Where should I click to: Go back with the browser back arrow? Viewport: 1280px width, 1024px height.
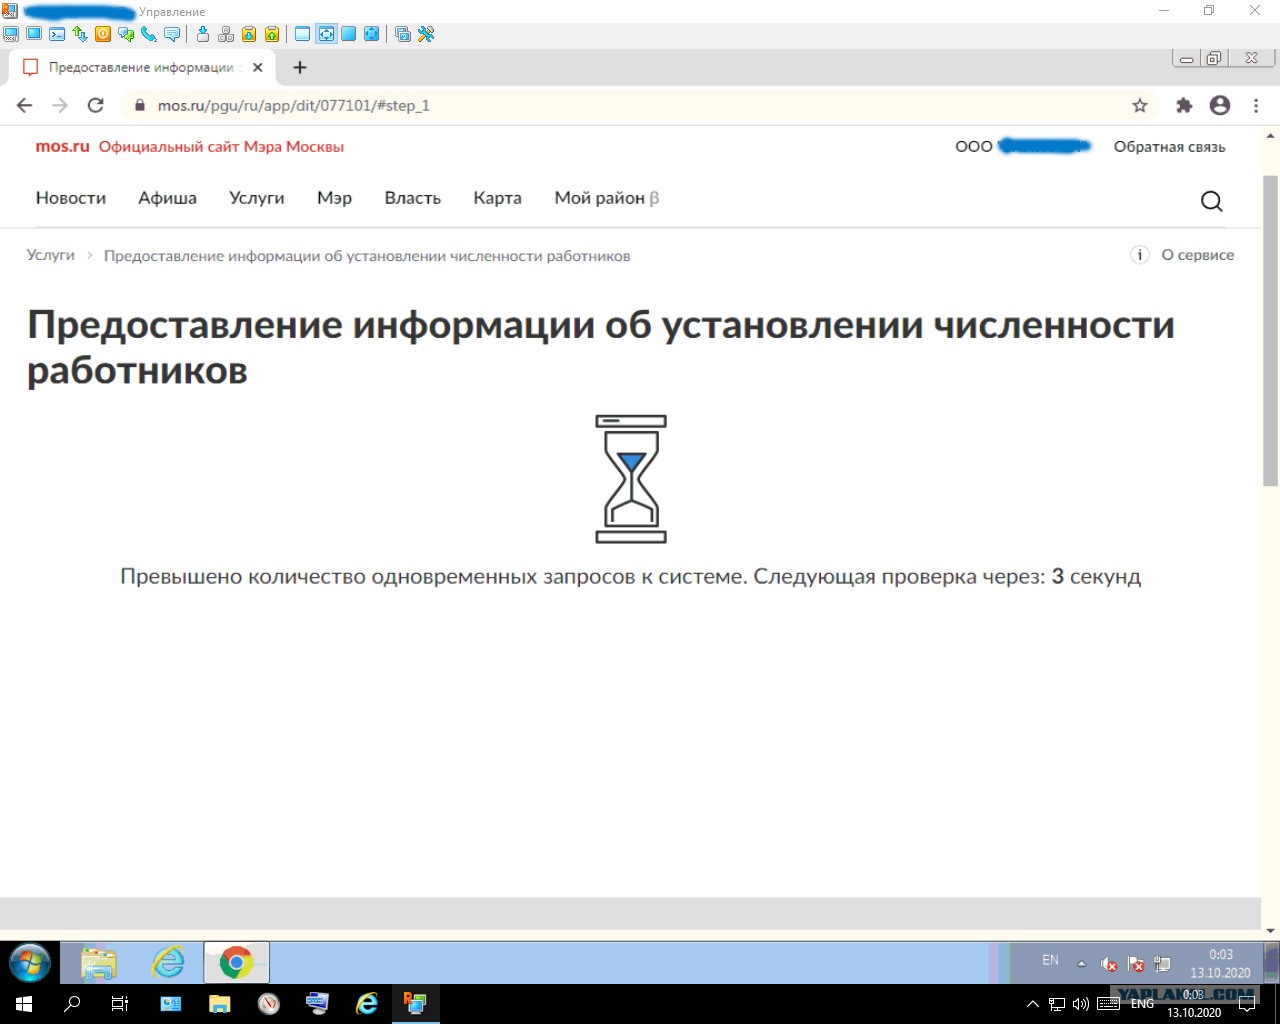(x=25, y=105)
